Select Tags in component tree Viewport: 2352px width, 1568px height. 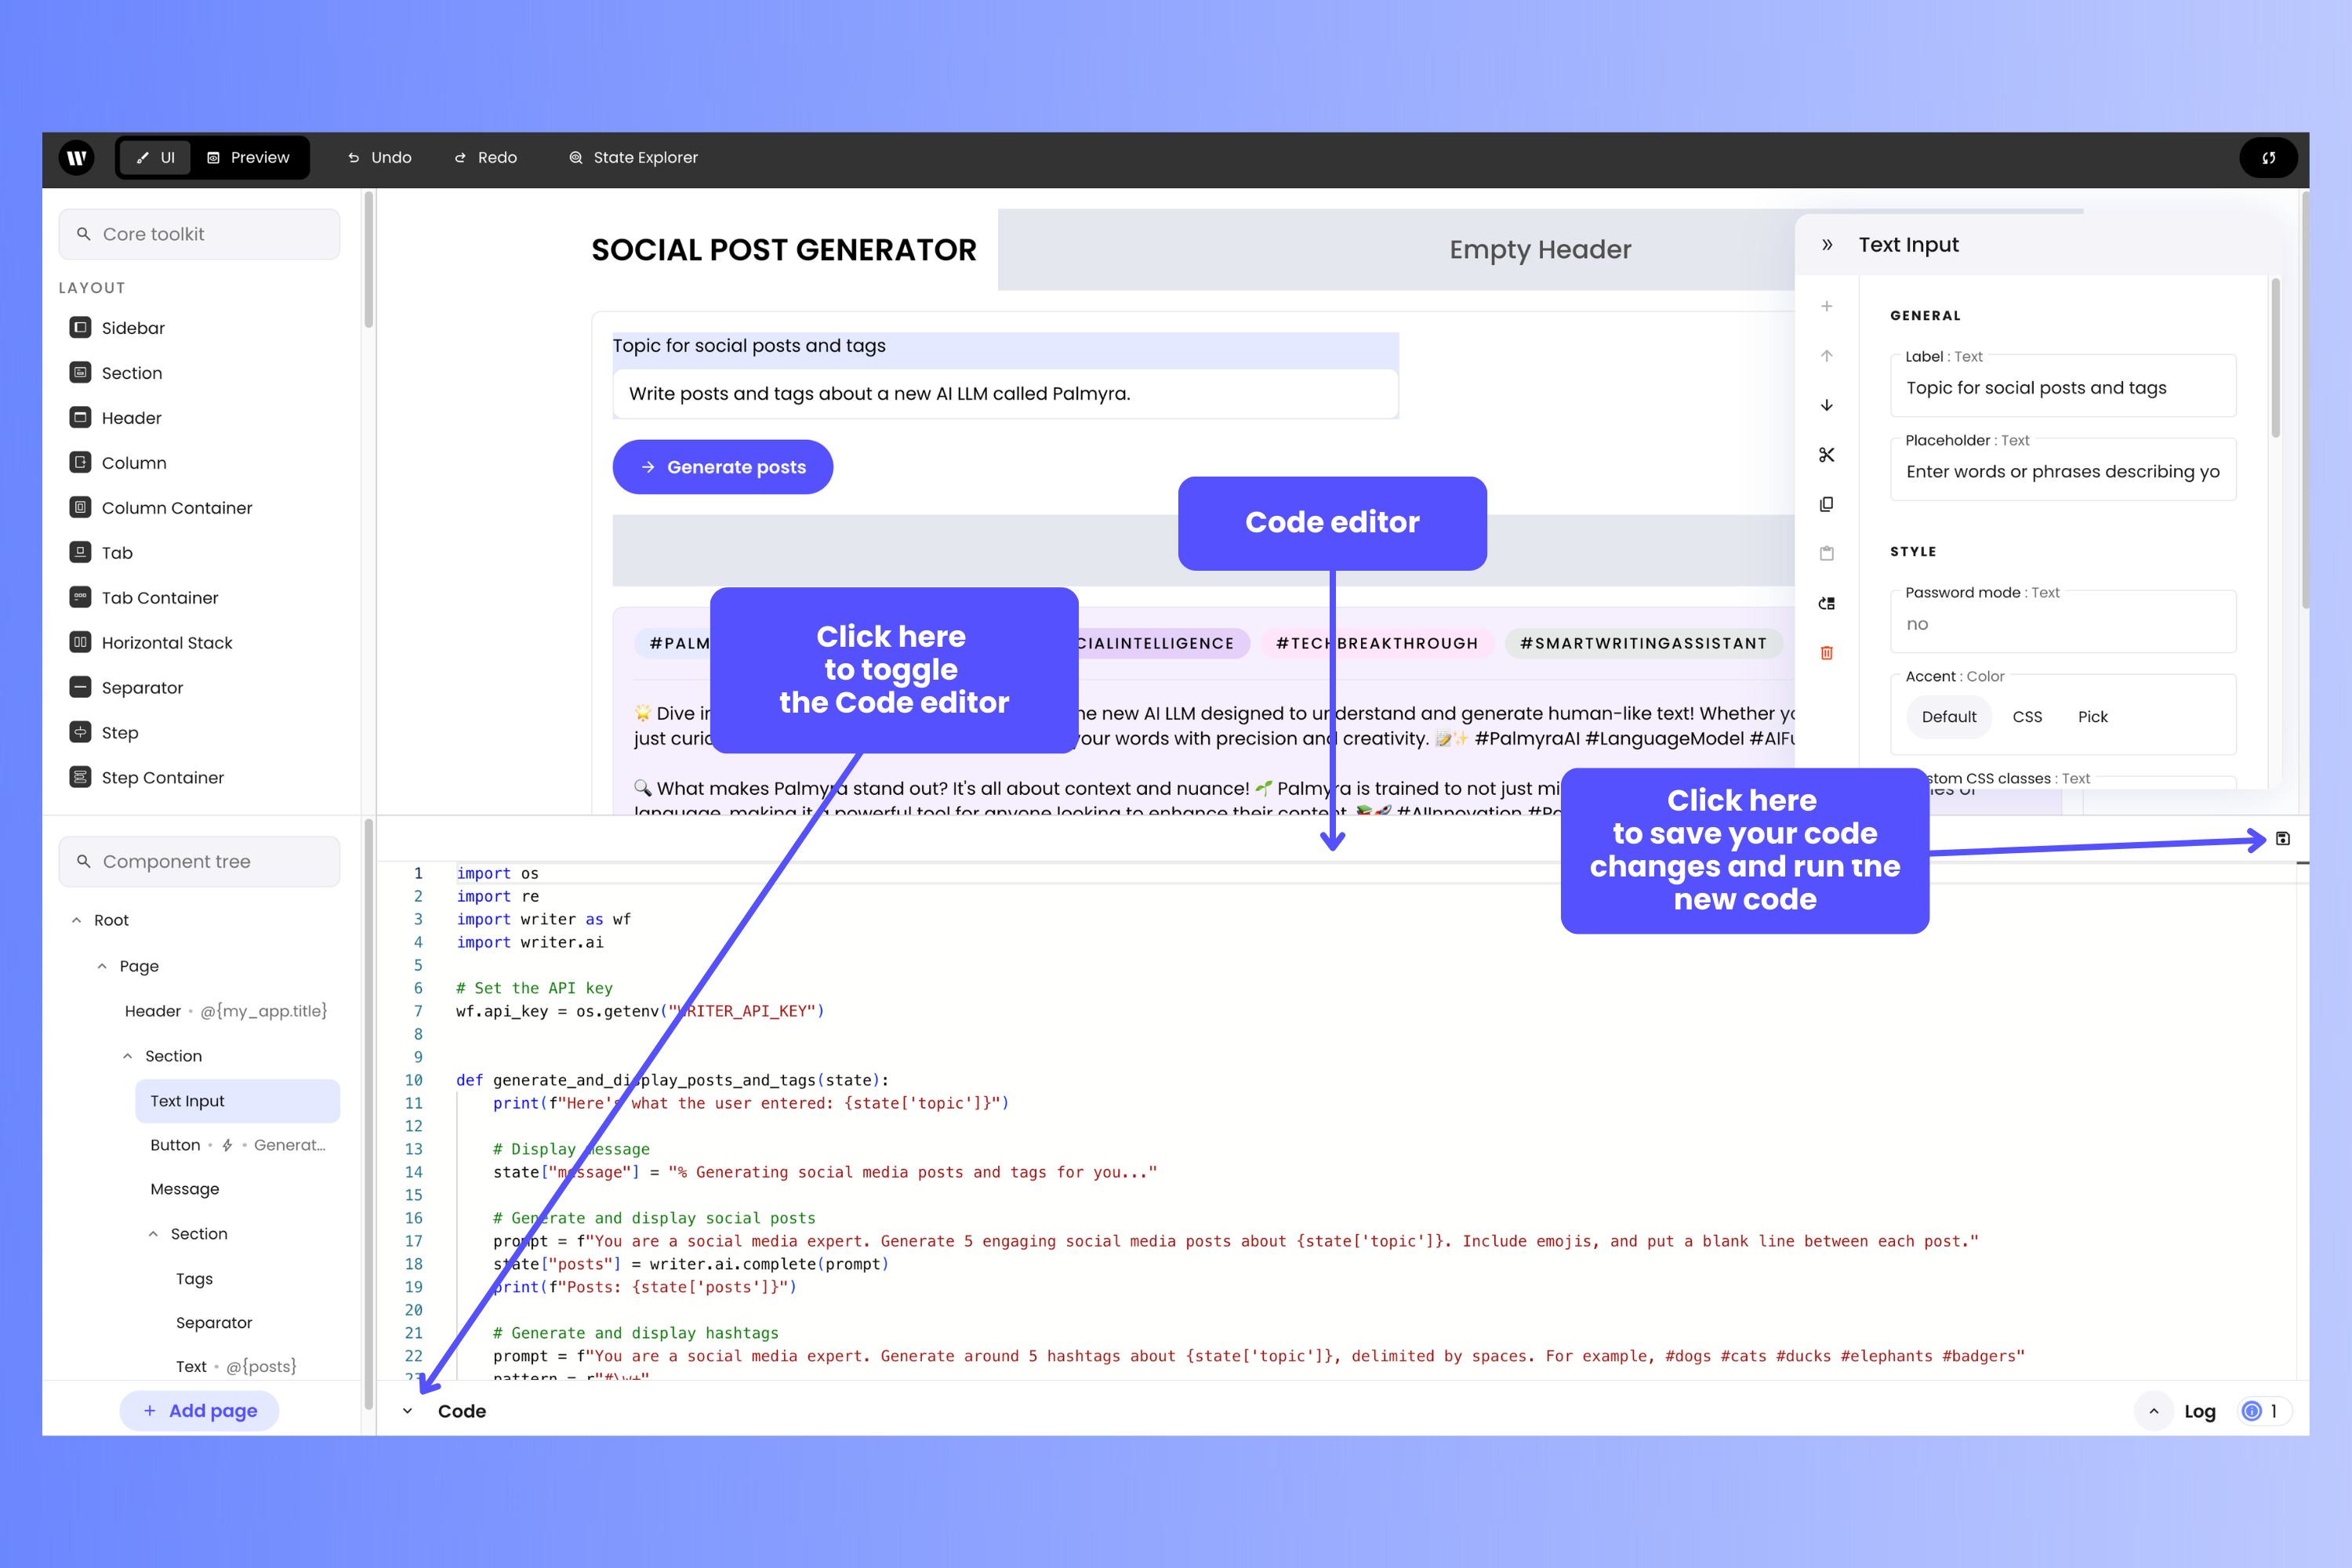tap(194, 1279)
